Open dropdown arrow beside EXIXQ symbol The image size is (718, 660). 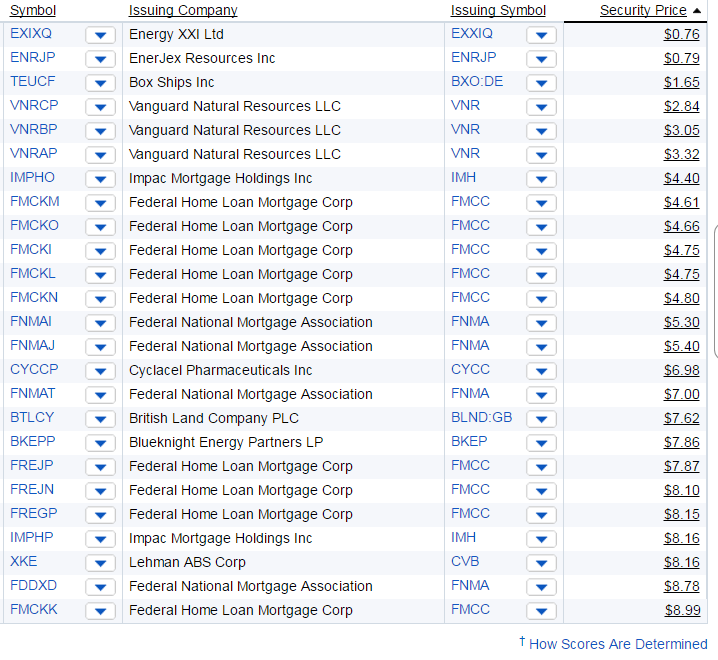pos(100,35)
